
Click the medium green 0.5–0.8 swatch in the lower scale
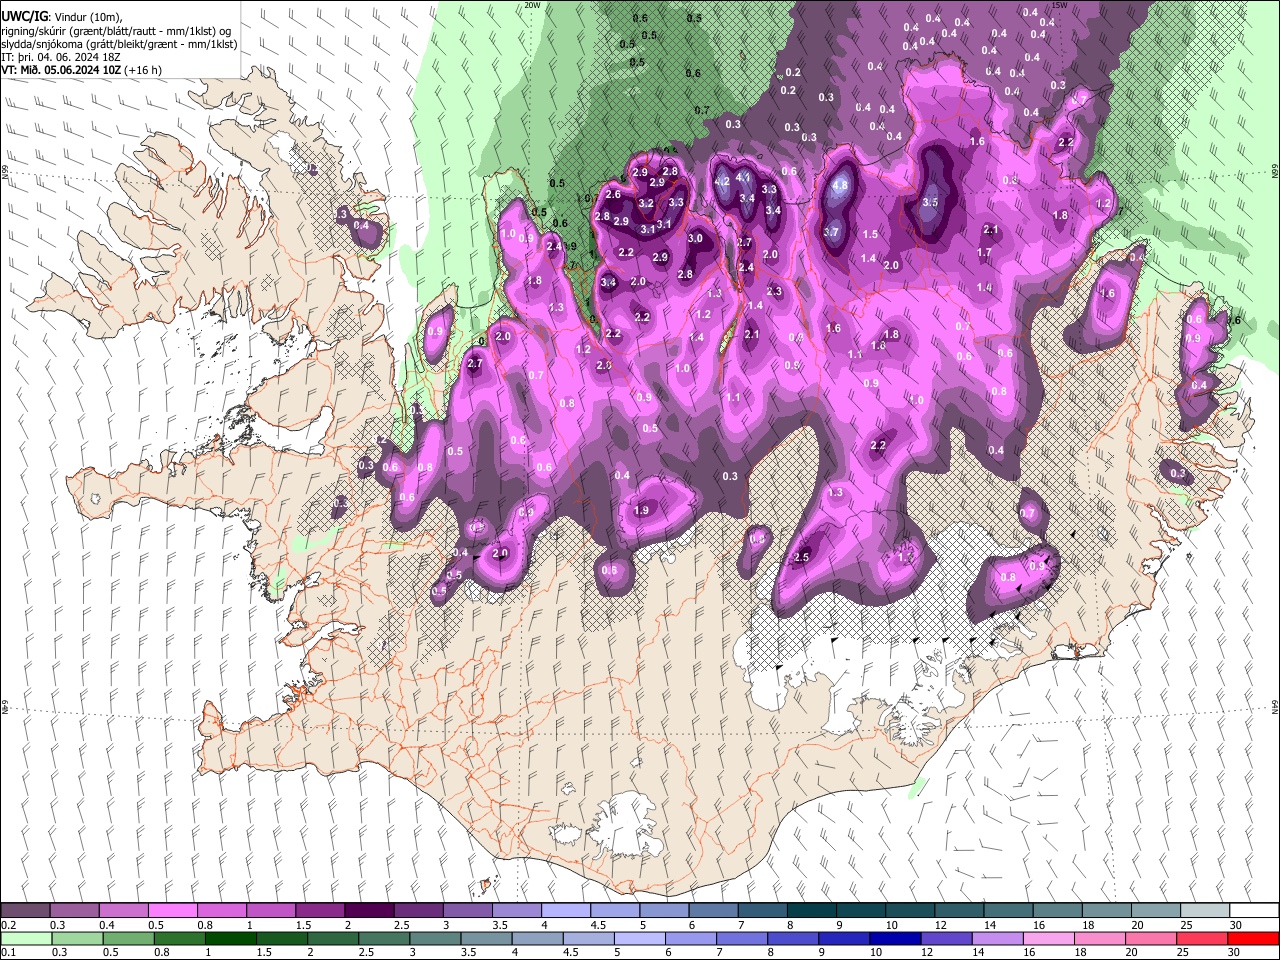[x=128, y=938]
